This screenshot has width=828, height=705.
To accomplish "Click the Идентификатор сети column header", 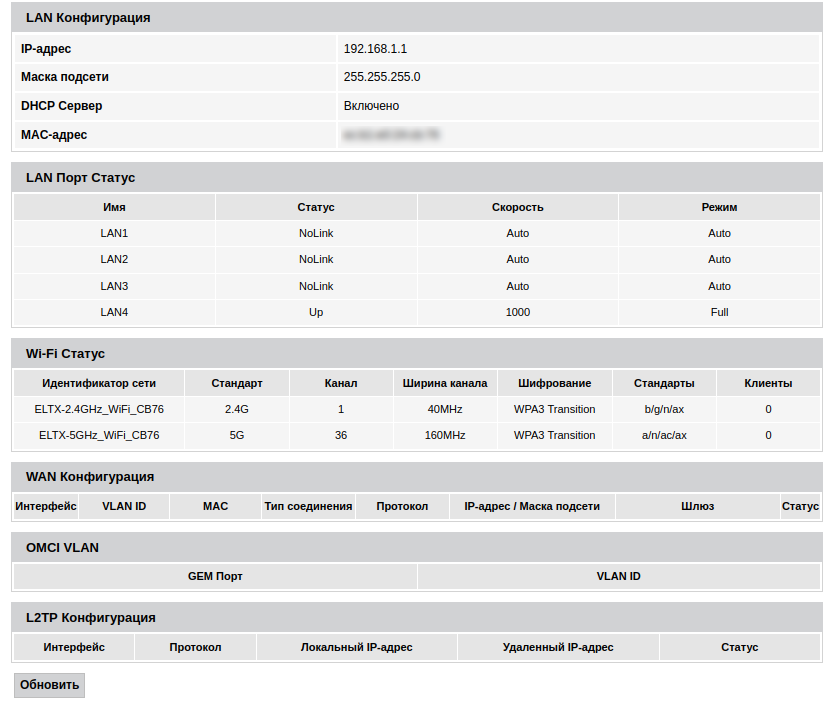I will (99, 383).
